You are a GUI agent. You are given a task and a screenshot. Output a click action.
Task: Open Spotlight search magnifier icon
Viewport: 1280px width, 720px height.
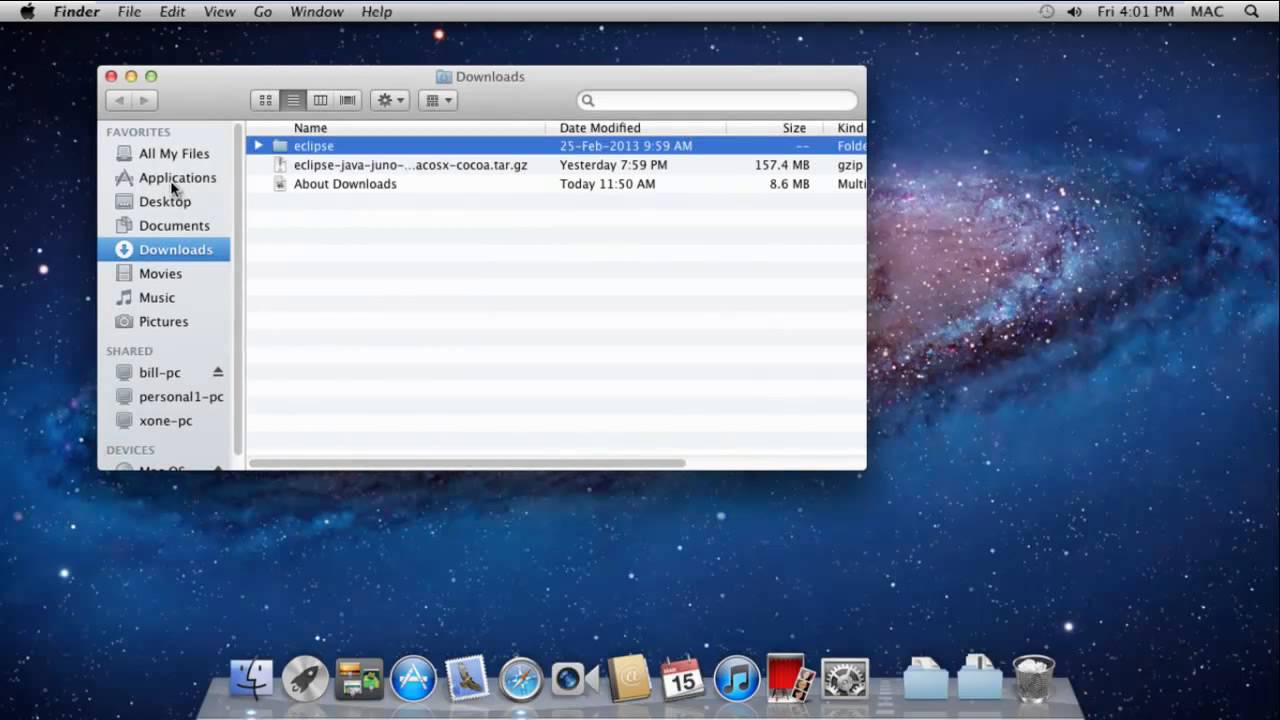[x=1252, y=11]
